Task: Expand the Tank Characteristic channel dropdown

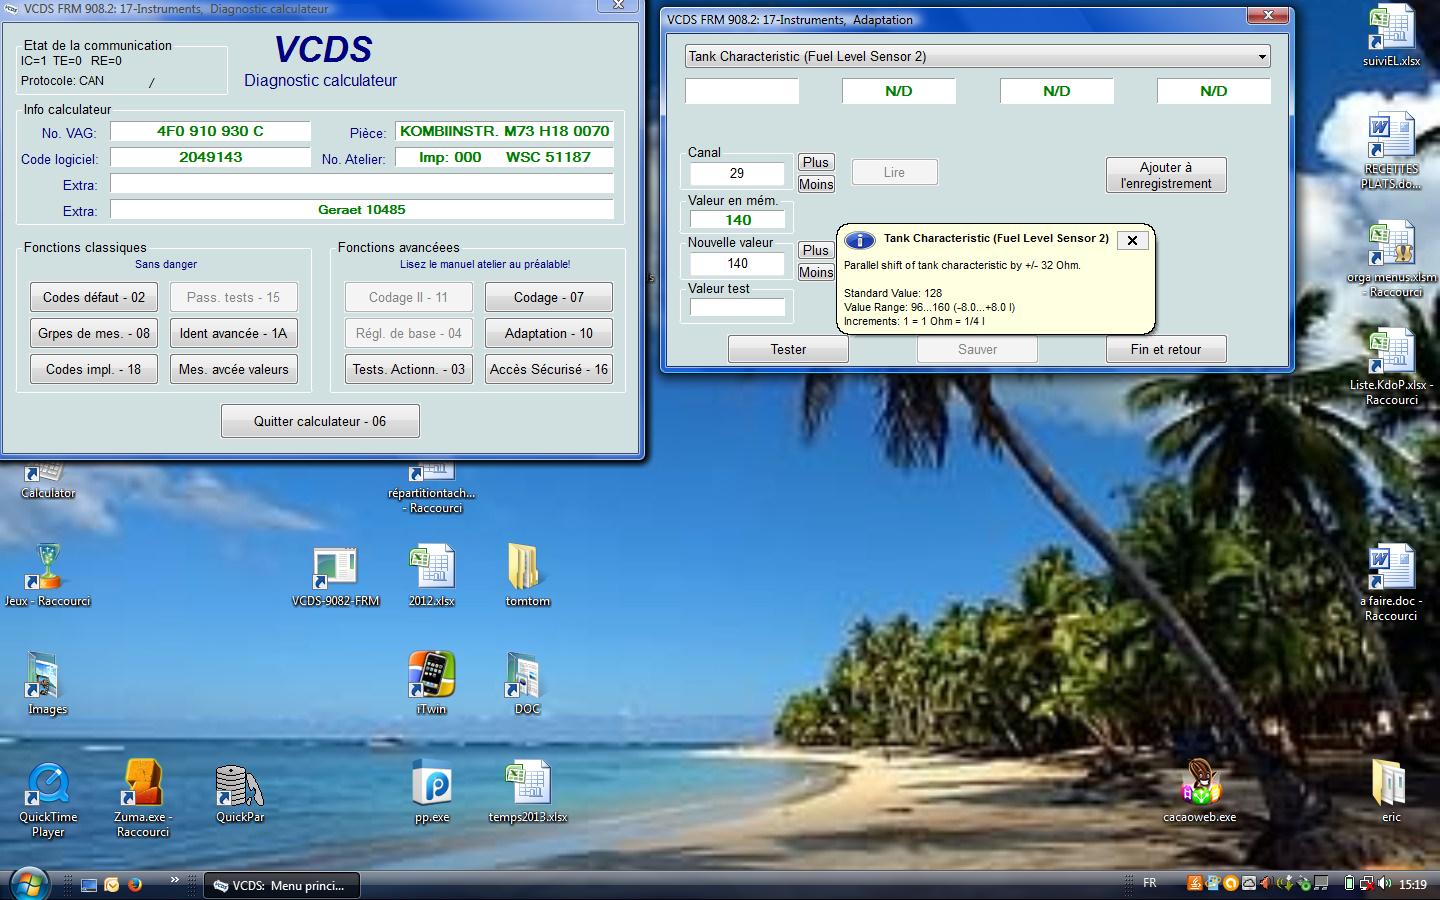Action: 1261,57
